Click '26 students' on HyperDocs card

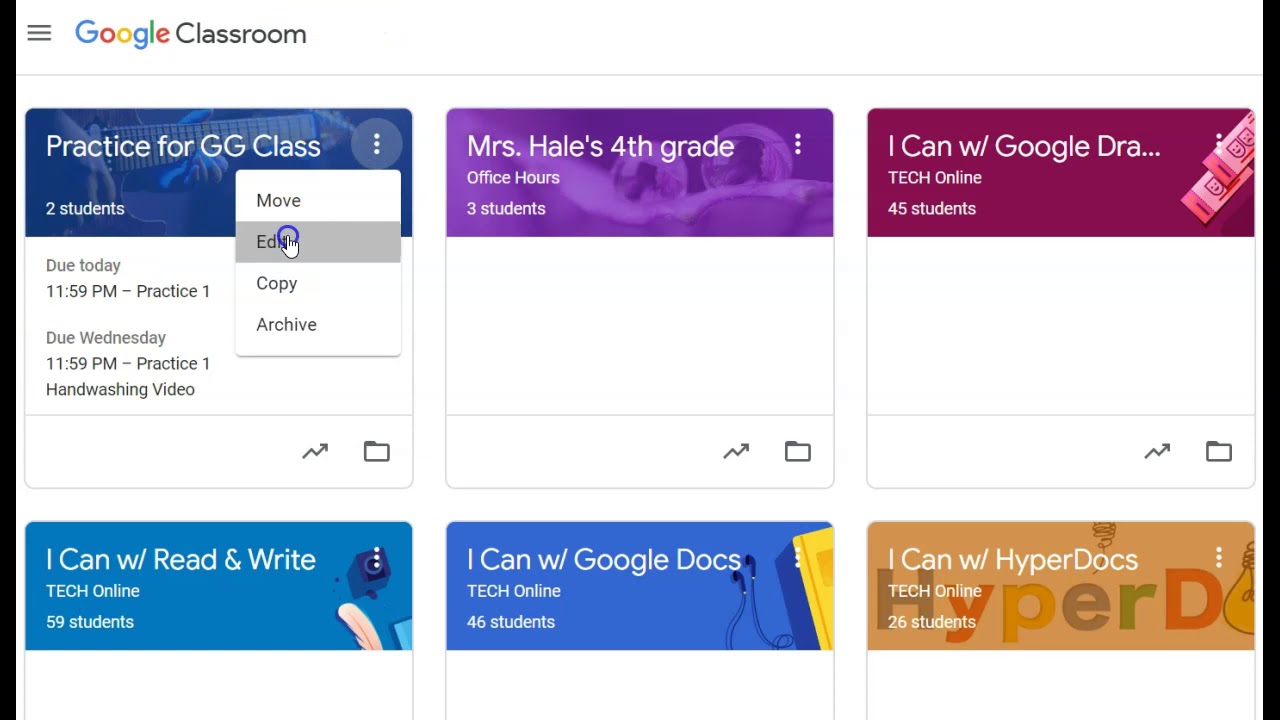pyautogui.click(x=932, y=622)
